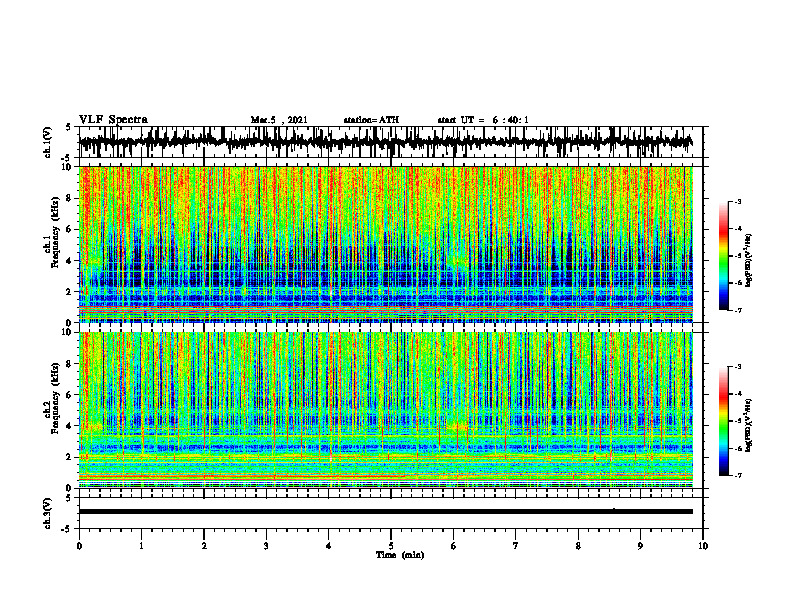Click the ch.2 colorbar "-7" tick label
The width and height of the screenshot is (792, 612).
click(738, 475)
